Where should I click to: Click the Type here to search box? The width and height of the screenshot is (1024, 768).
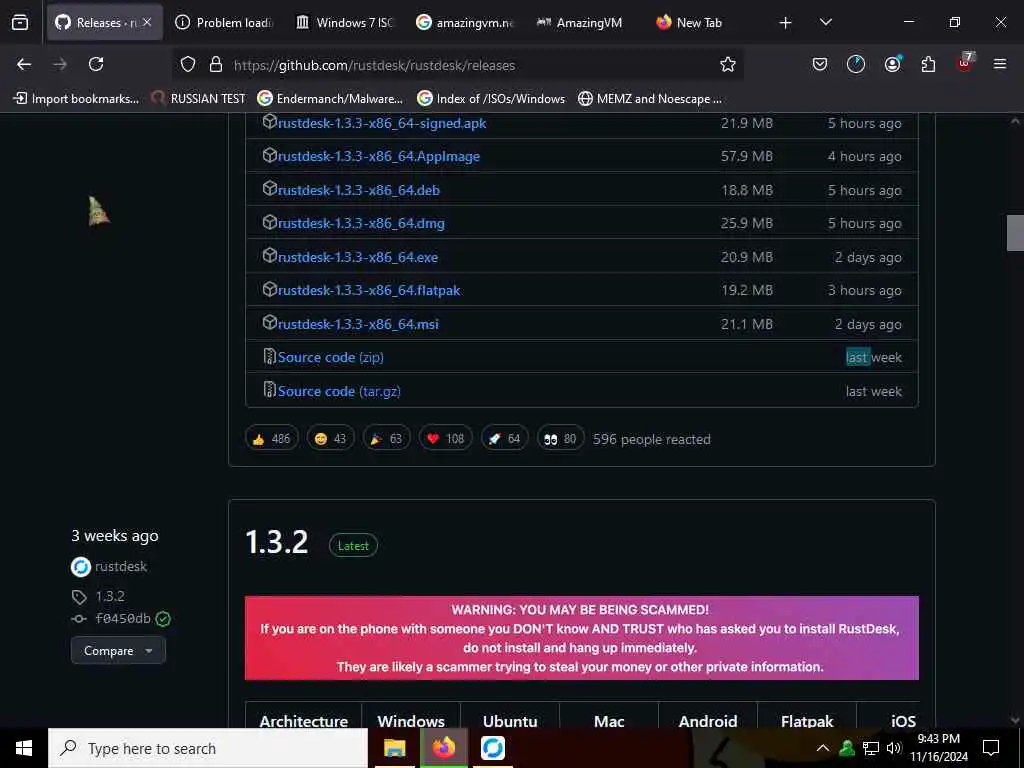(x=208, y=748)
